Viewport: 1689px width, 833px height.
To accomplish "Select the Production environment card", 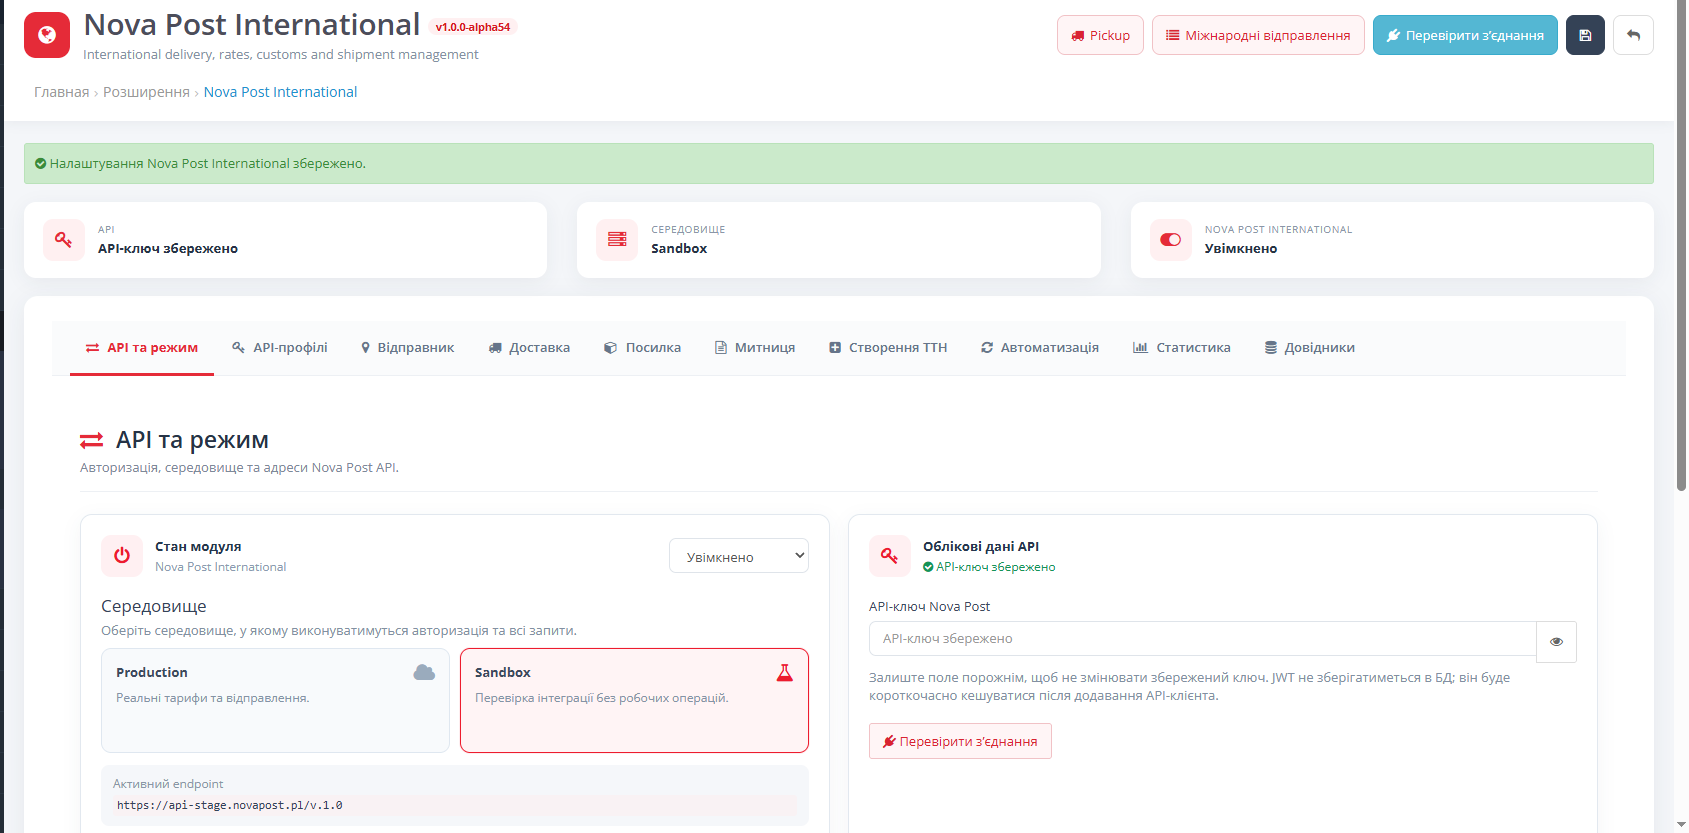I will pyautogui.click(x=275, y=700).
